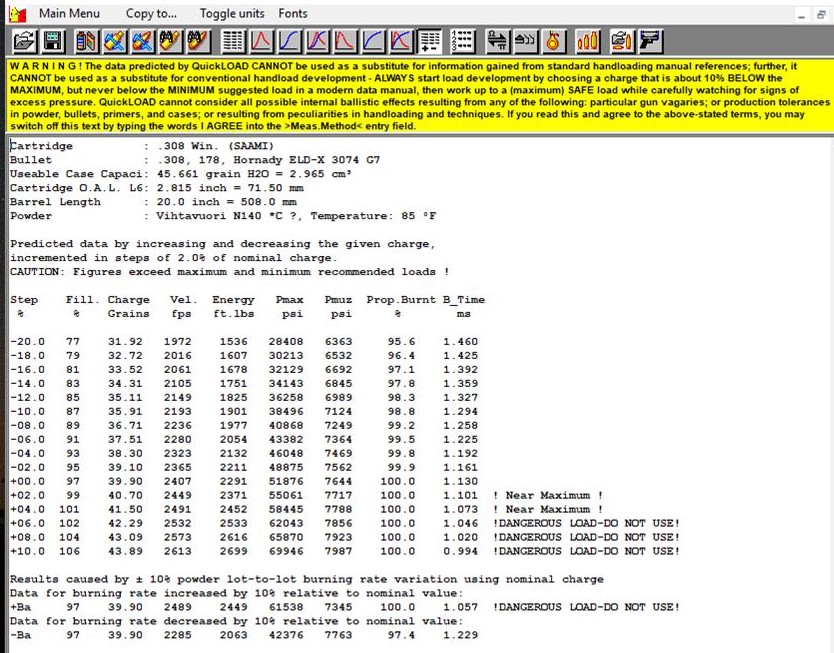The height and width of the screenshot is (653, 834).
Task: Click the pistol icon in toolbar
Action: pos(652,41)
